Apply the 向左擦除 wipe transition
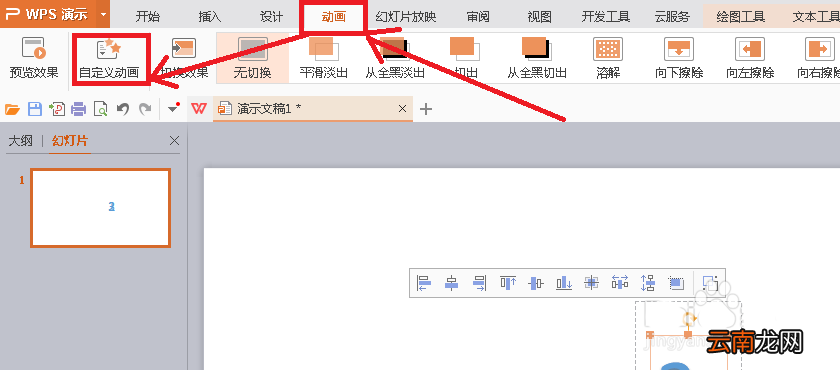The height and width of the screenshot is (370, 840). pos(750,58)
